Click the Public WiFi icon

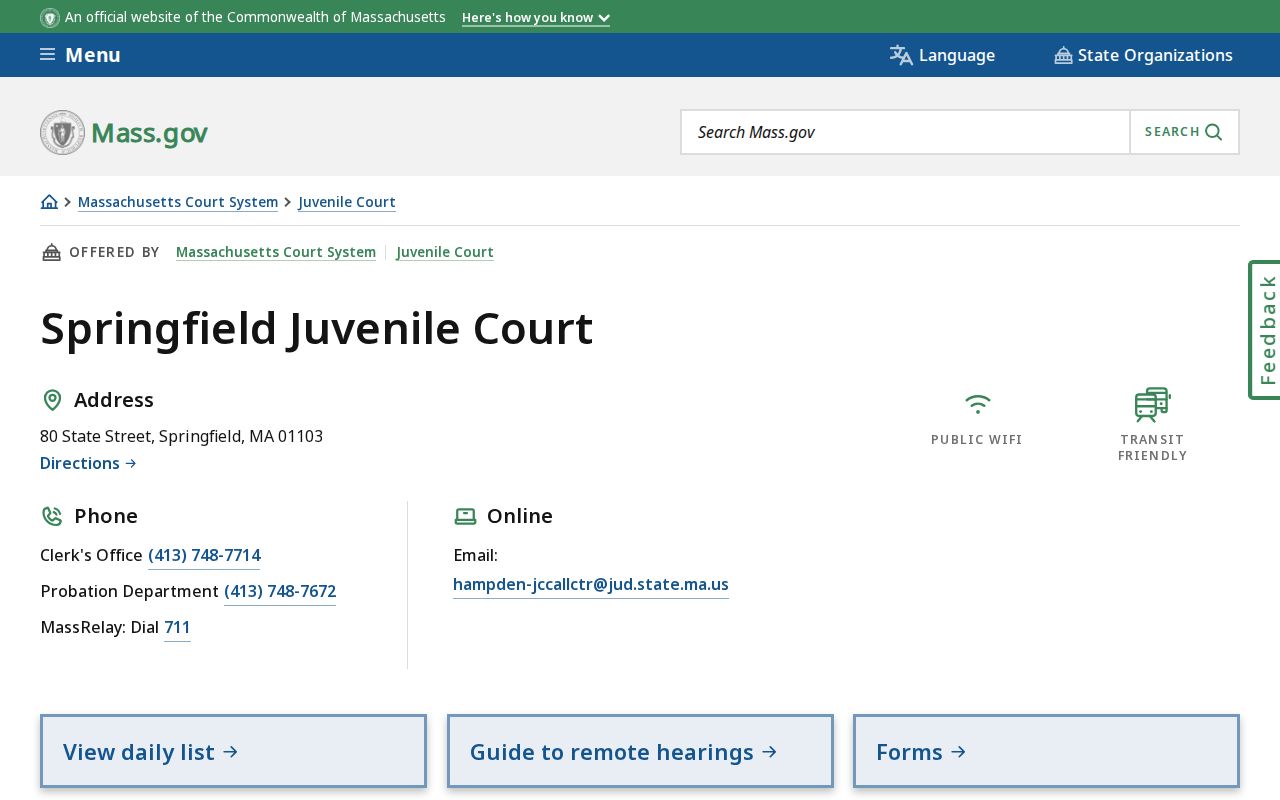coord(978,404)
